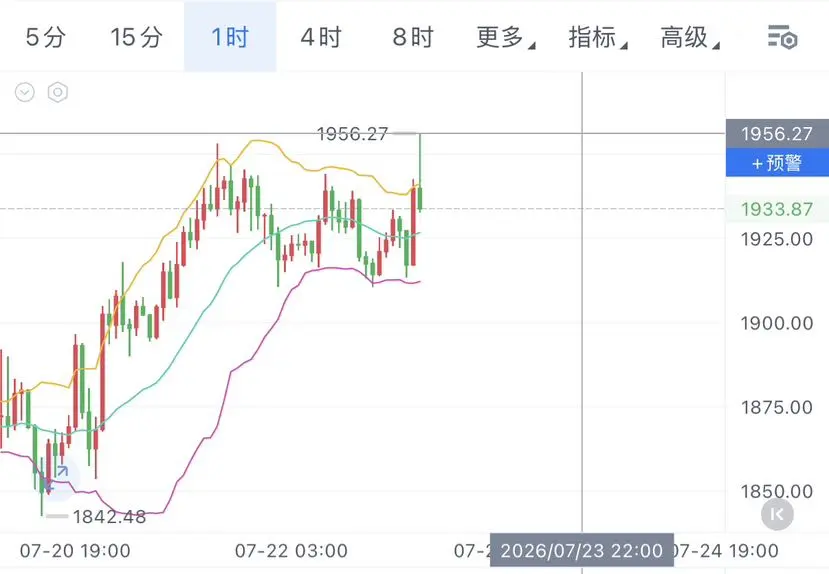Switch to the 15分 timeframe
Image resolution: width=829 pixels, height=574 pixels.
tap(136, 38)
